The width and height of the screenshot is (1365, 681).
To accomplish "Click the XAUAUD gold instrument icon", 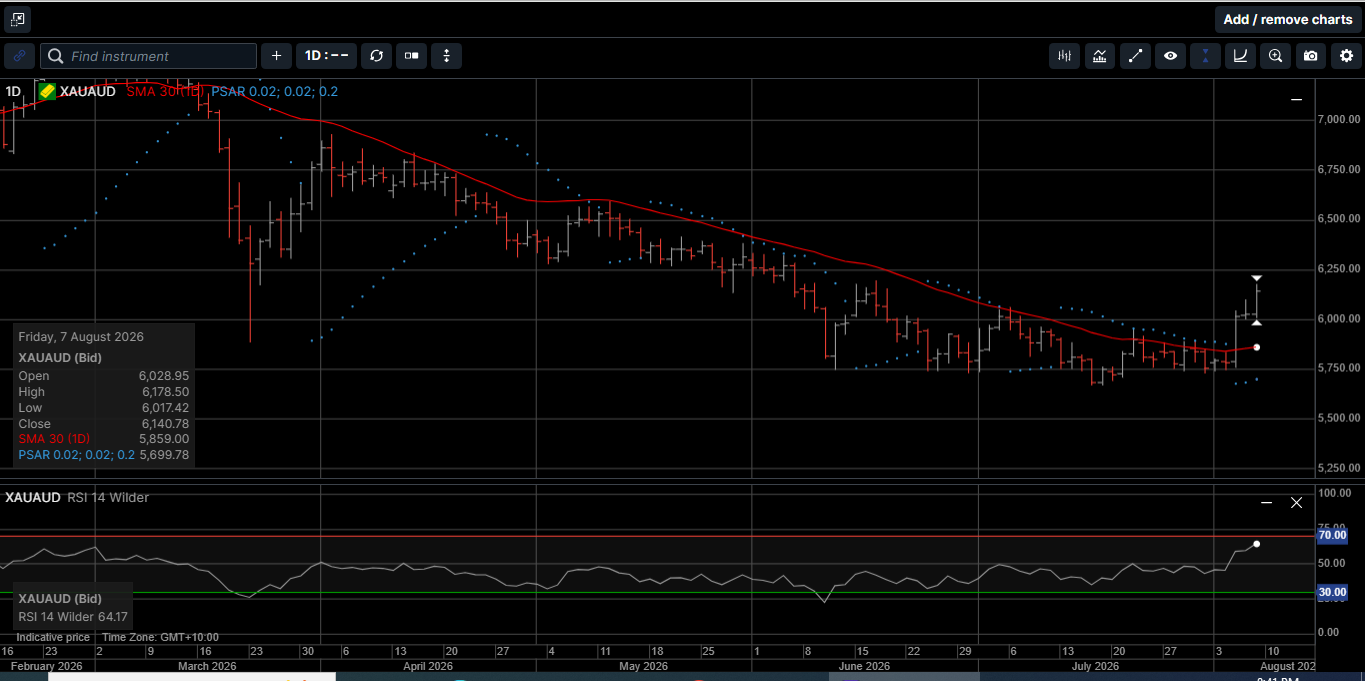I will (47, 91).
